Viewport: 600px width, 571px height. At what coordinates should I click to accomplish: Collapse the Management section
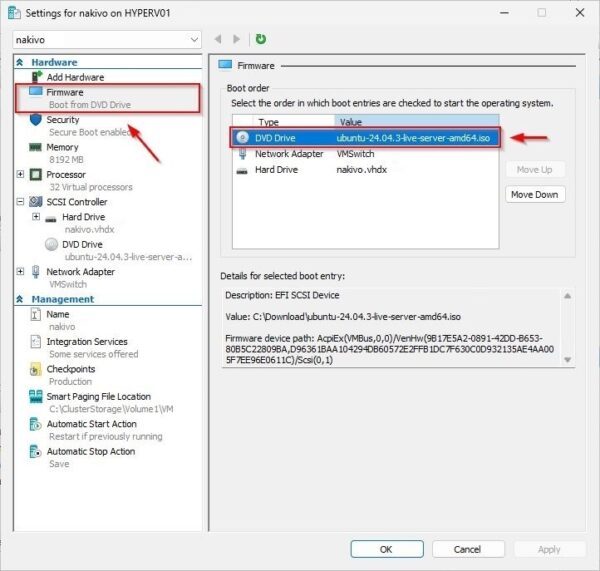pos(20,299)
